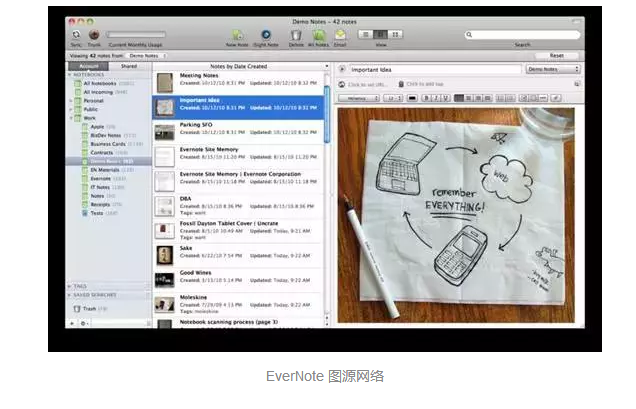Open the Trash in the sidebar

(90, 309)
